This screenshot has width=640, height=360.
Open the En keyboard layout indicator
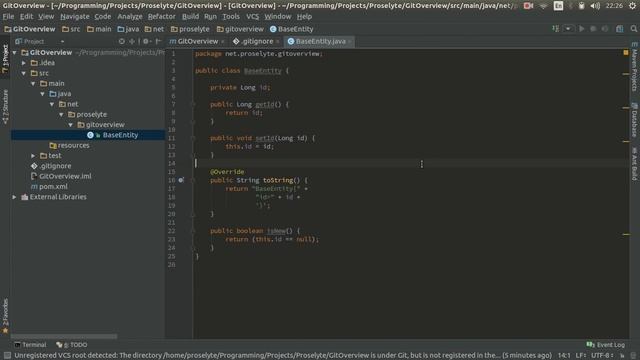coord(558,6)
